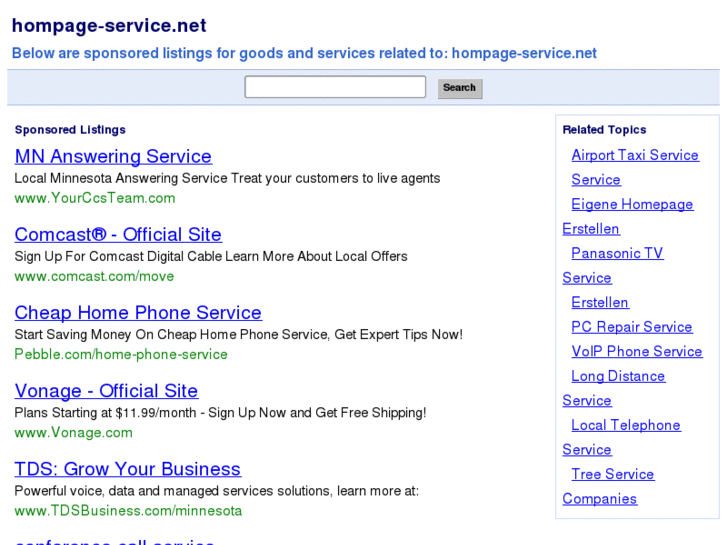Click the www.TDSBusiness.com/minnesota URL text
This screenshot has width=727, height=545.
point(128,511)
